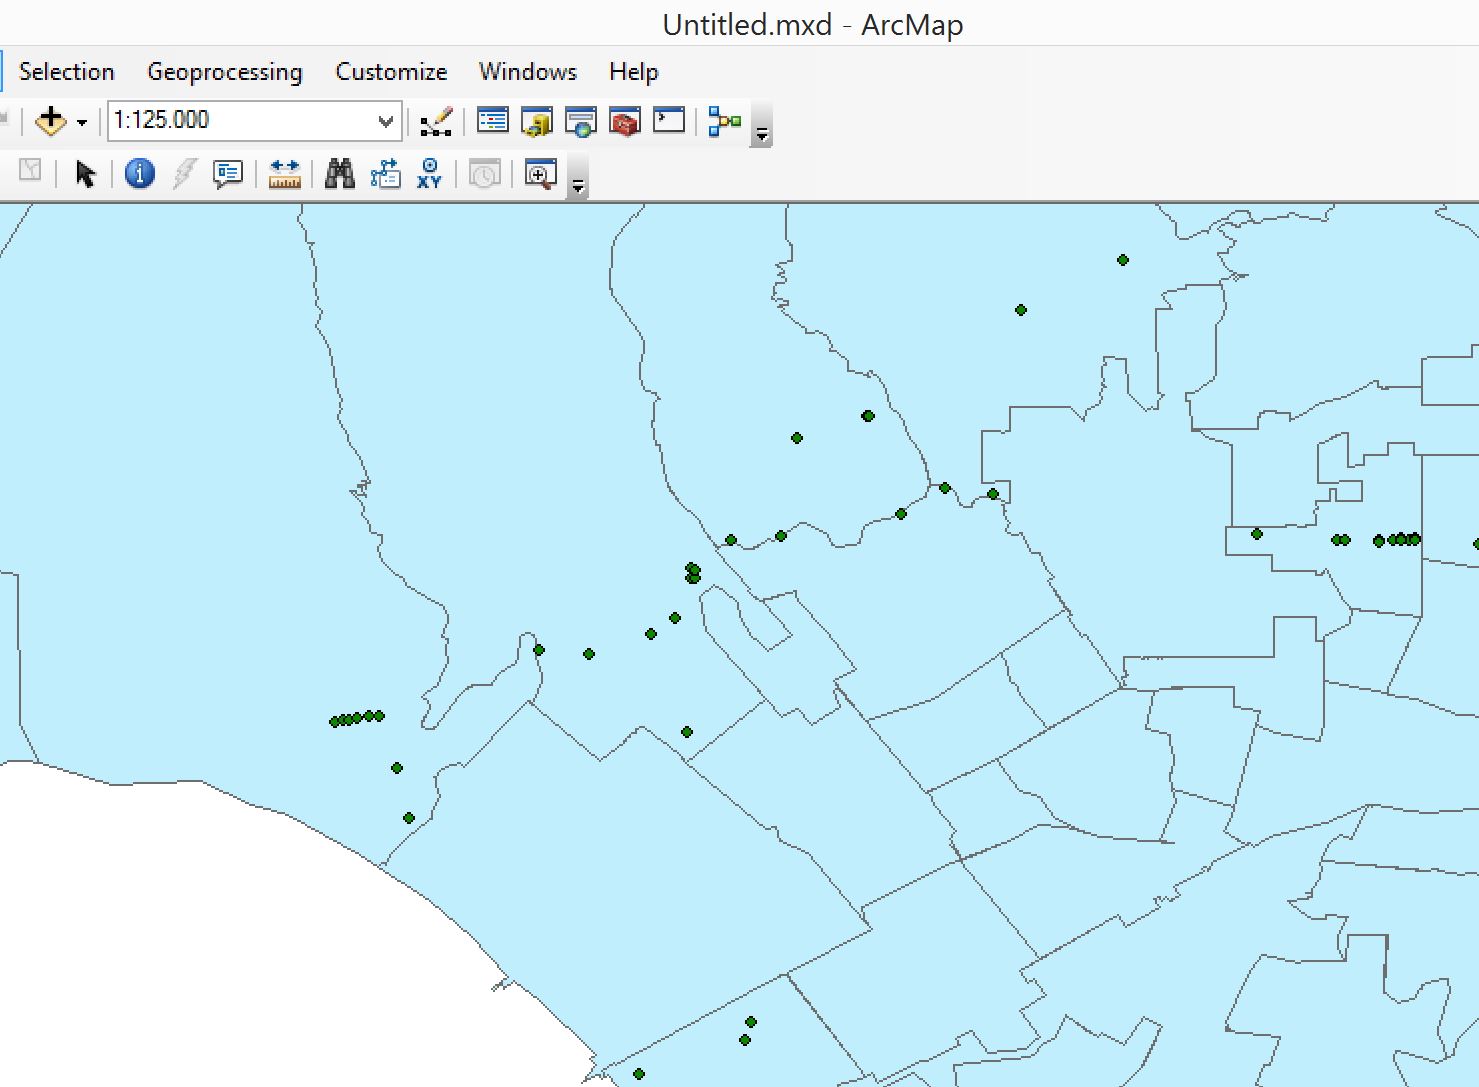Click the Hyperlink lightning tool
The image size is (1479, 1087).
pyautogui.click(x=184, y=174)
